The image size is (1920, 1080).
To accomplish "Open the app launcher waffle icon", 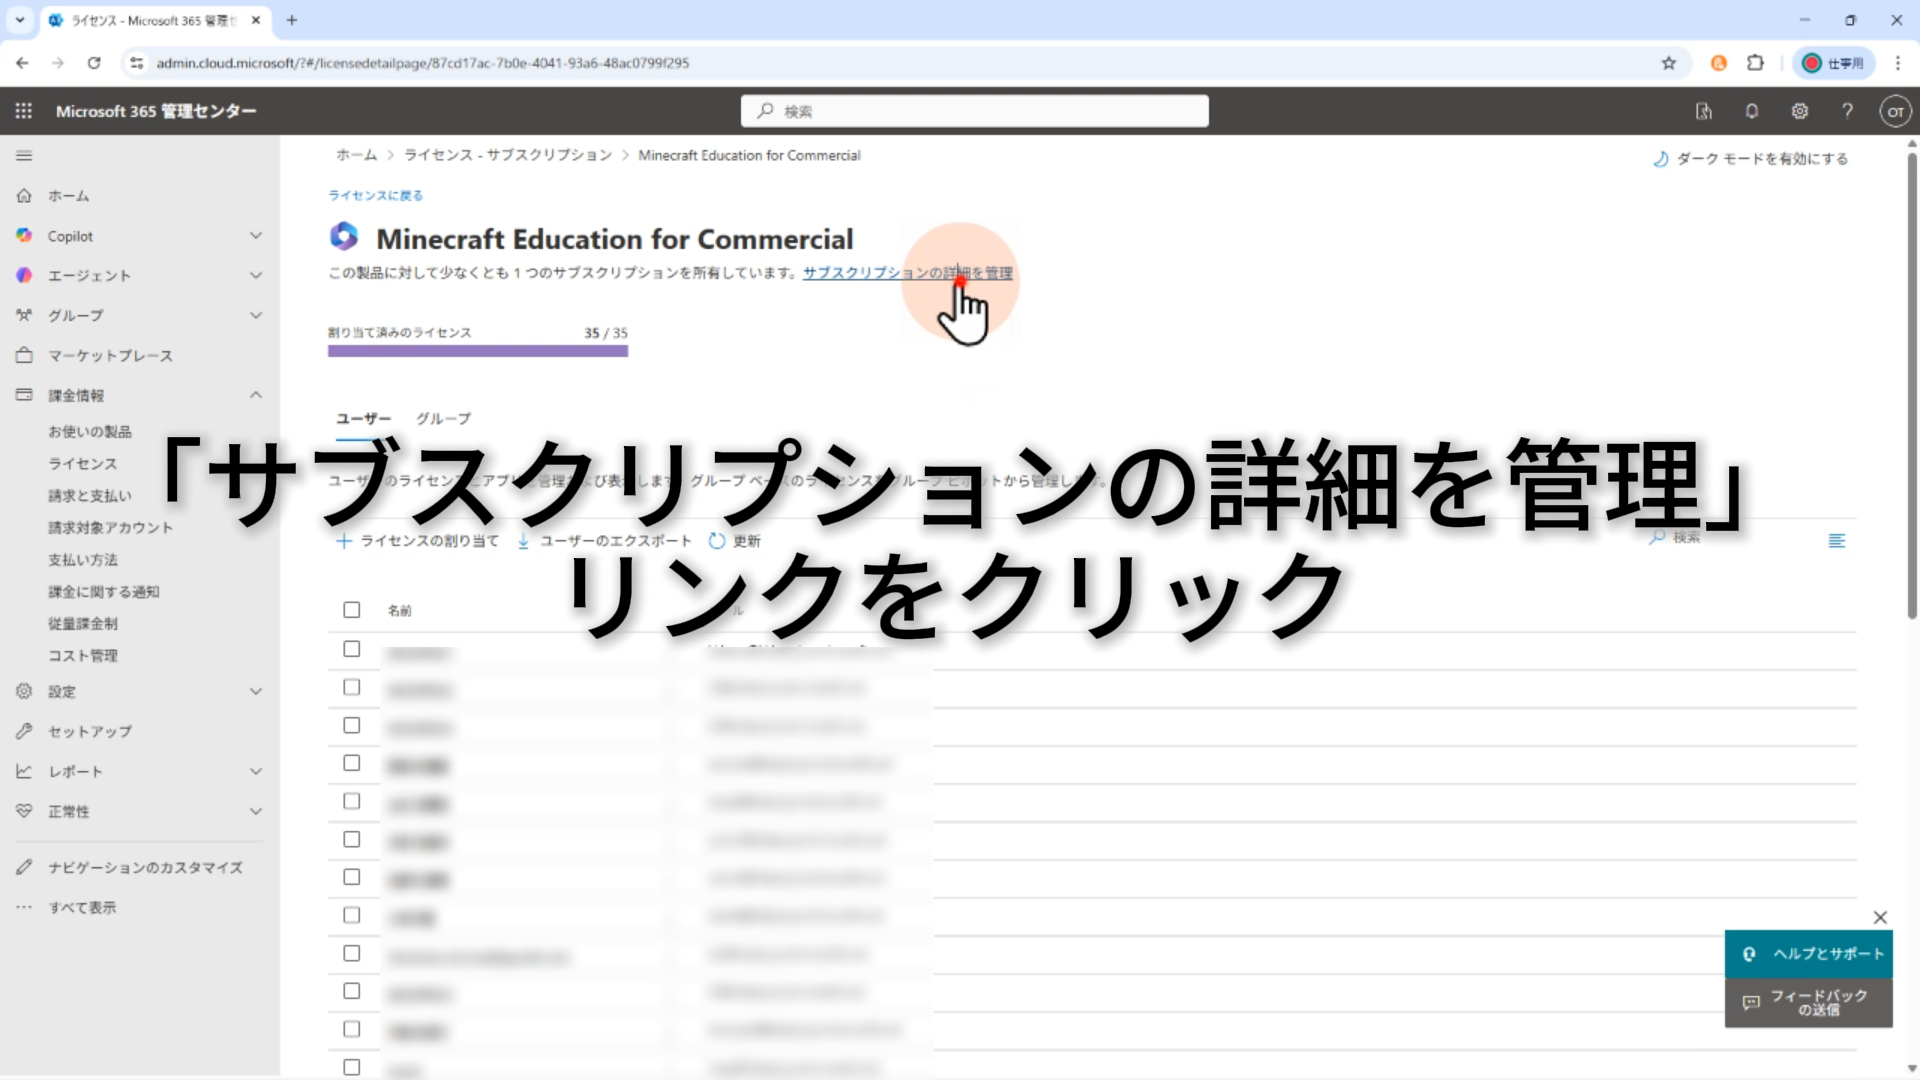I will tap(24, 111).
